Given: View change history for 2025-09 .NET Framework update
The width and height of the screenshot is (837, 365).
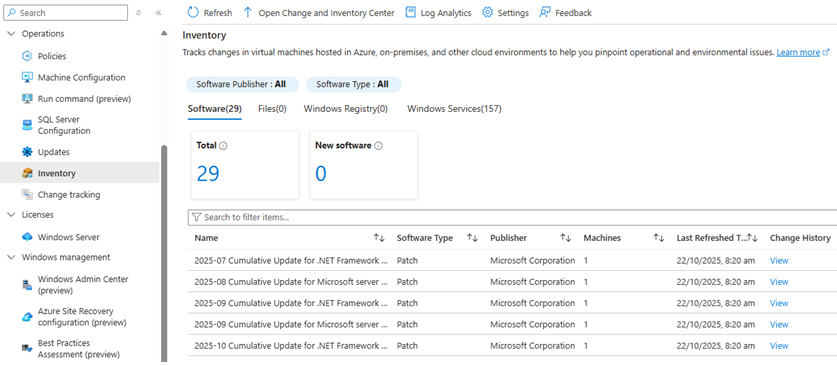Looking at the screenshot, I should [x=779, y=303].
